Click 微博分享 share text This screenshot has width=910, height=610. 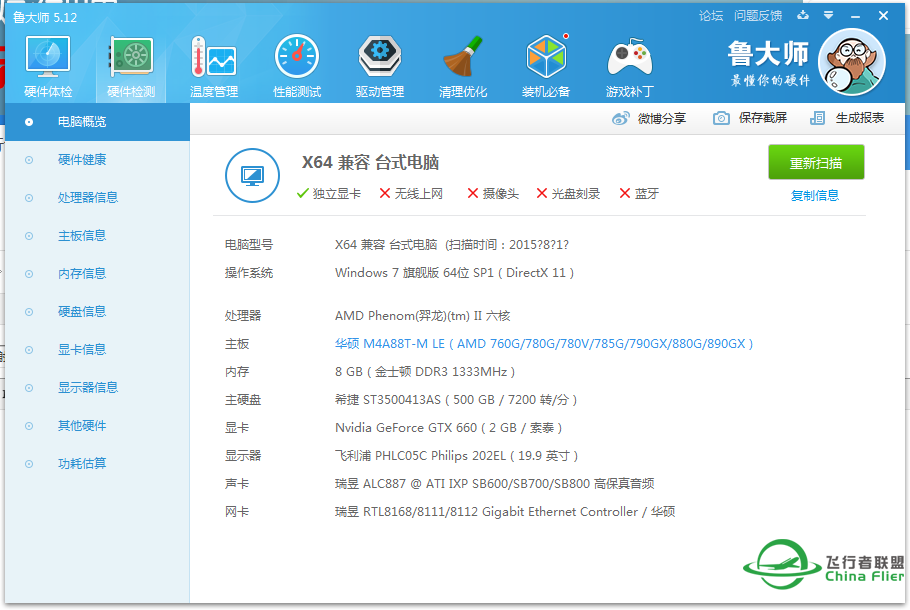[x=662, y=118]
